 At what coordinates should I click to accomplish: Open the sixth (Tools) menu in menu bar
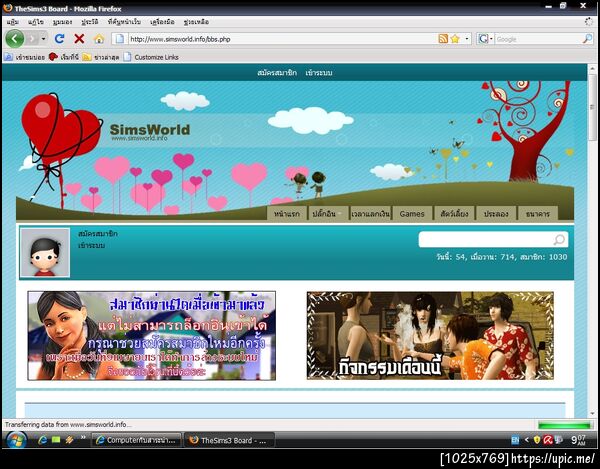pos(162,22)
